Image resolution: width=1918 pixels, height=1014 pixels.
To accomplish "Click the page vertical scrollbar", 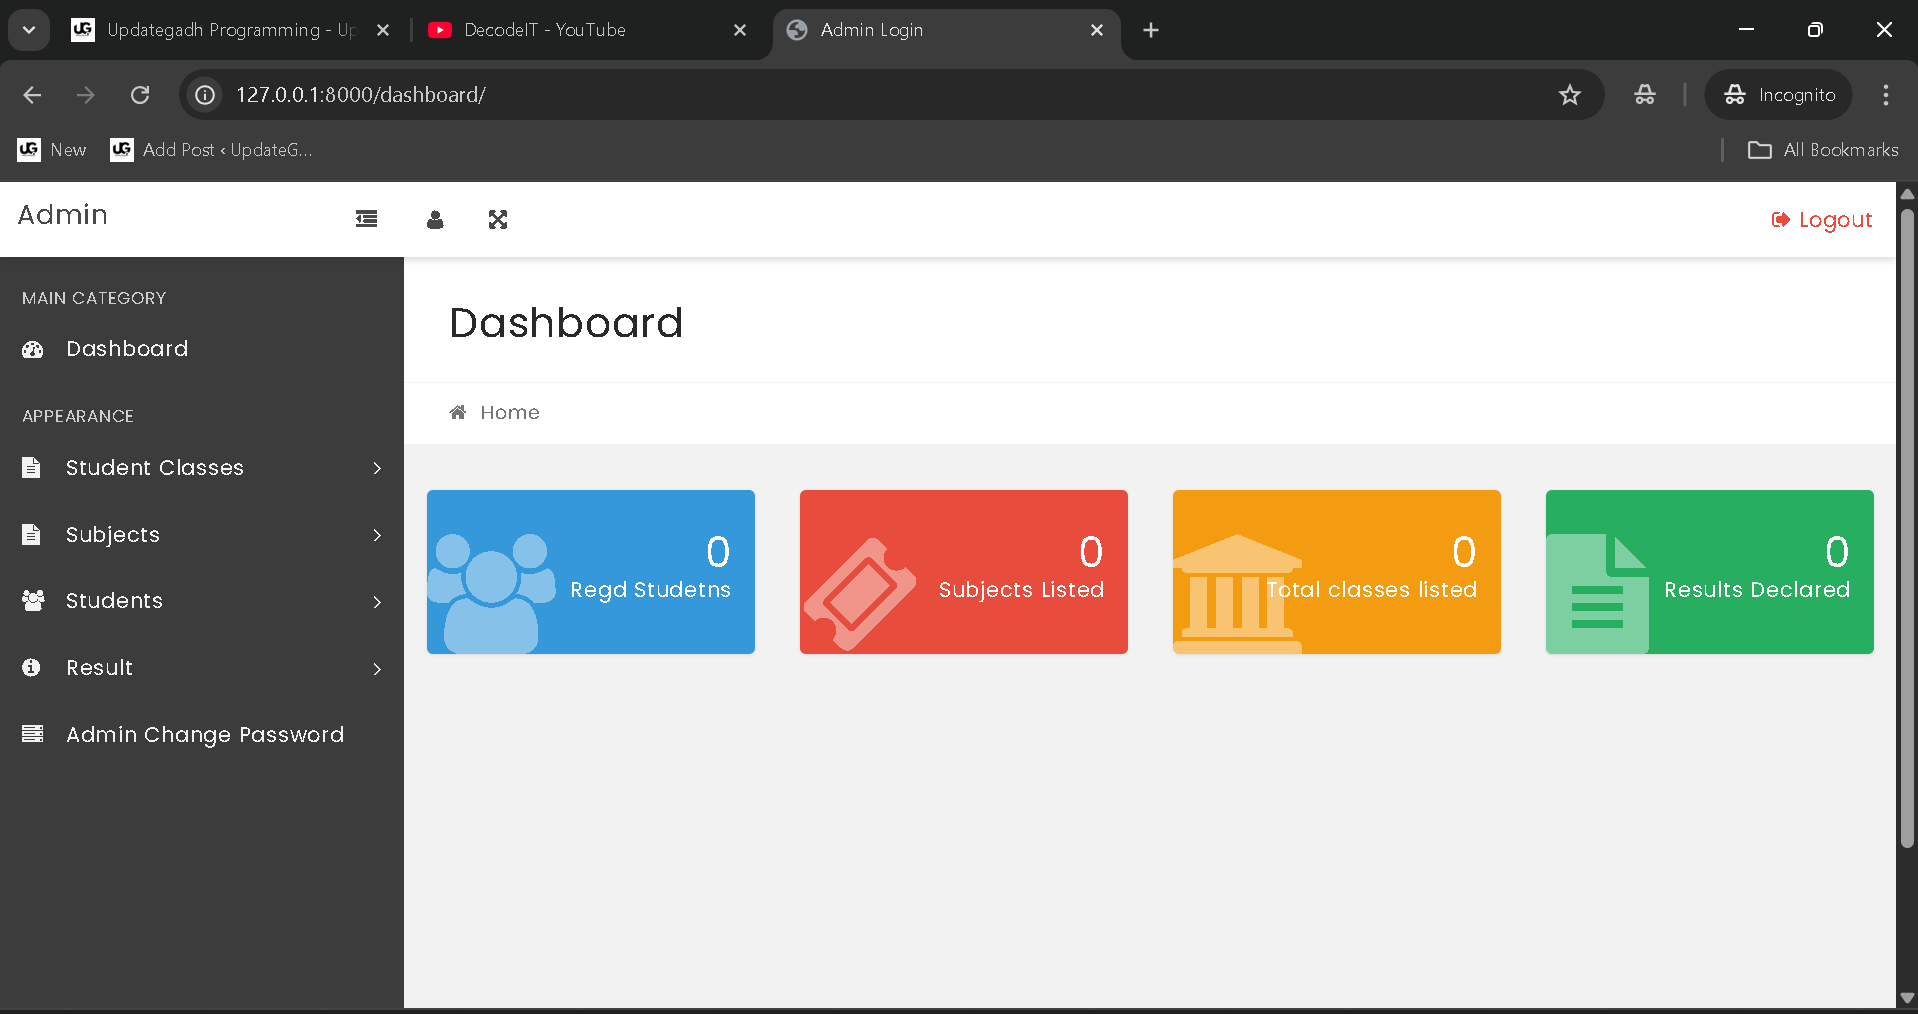I will [1907, 530].
